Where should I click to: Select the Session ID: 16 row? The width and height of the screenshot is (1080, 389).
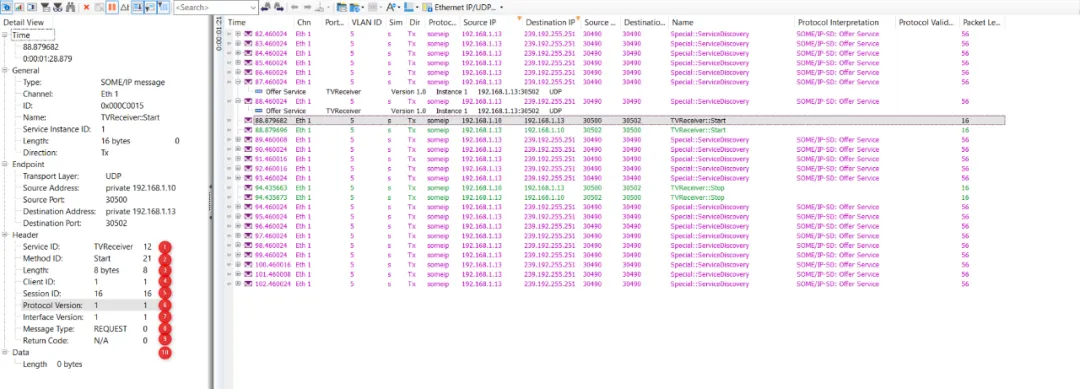point(87,293)
